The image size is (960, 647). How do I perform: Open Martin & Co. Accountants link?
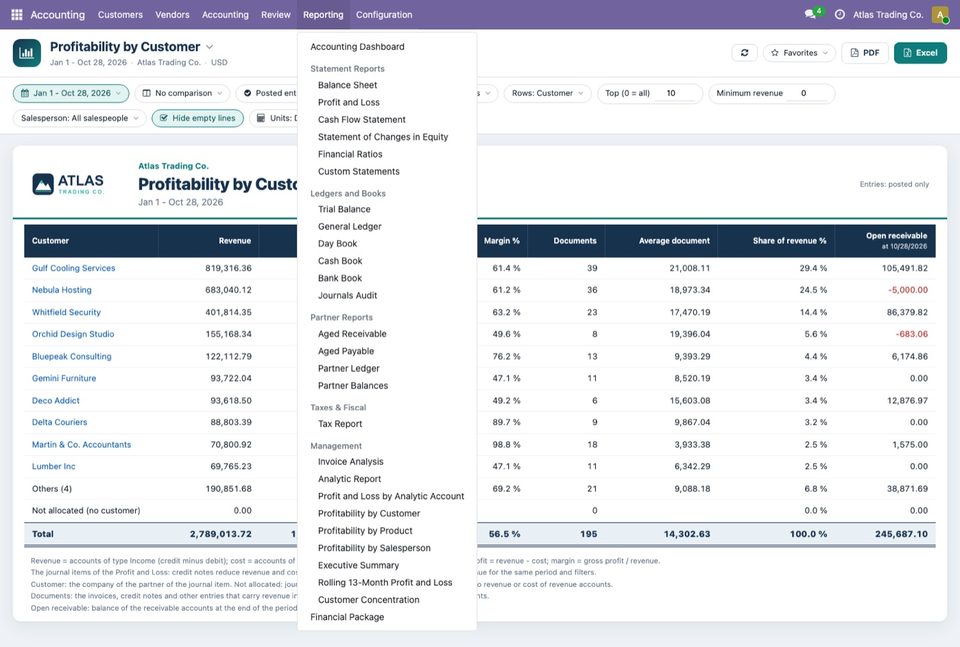pos(81,444)
